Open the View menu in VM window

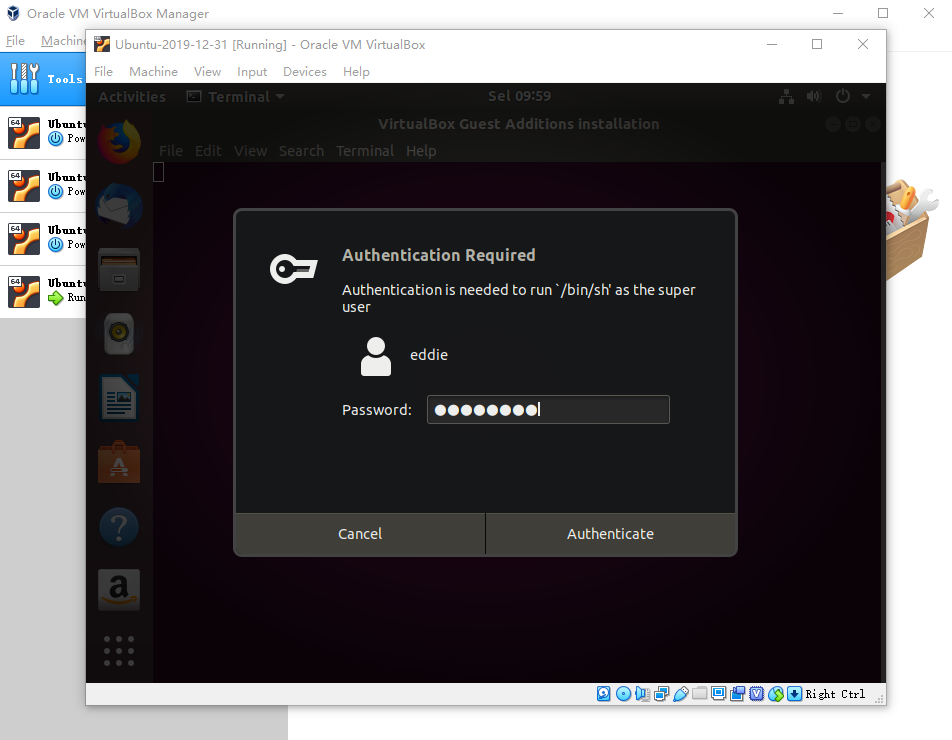pyautogui.click(x=207, y=72)
